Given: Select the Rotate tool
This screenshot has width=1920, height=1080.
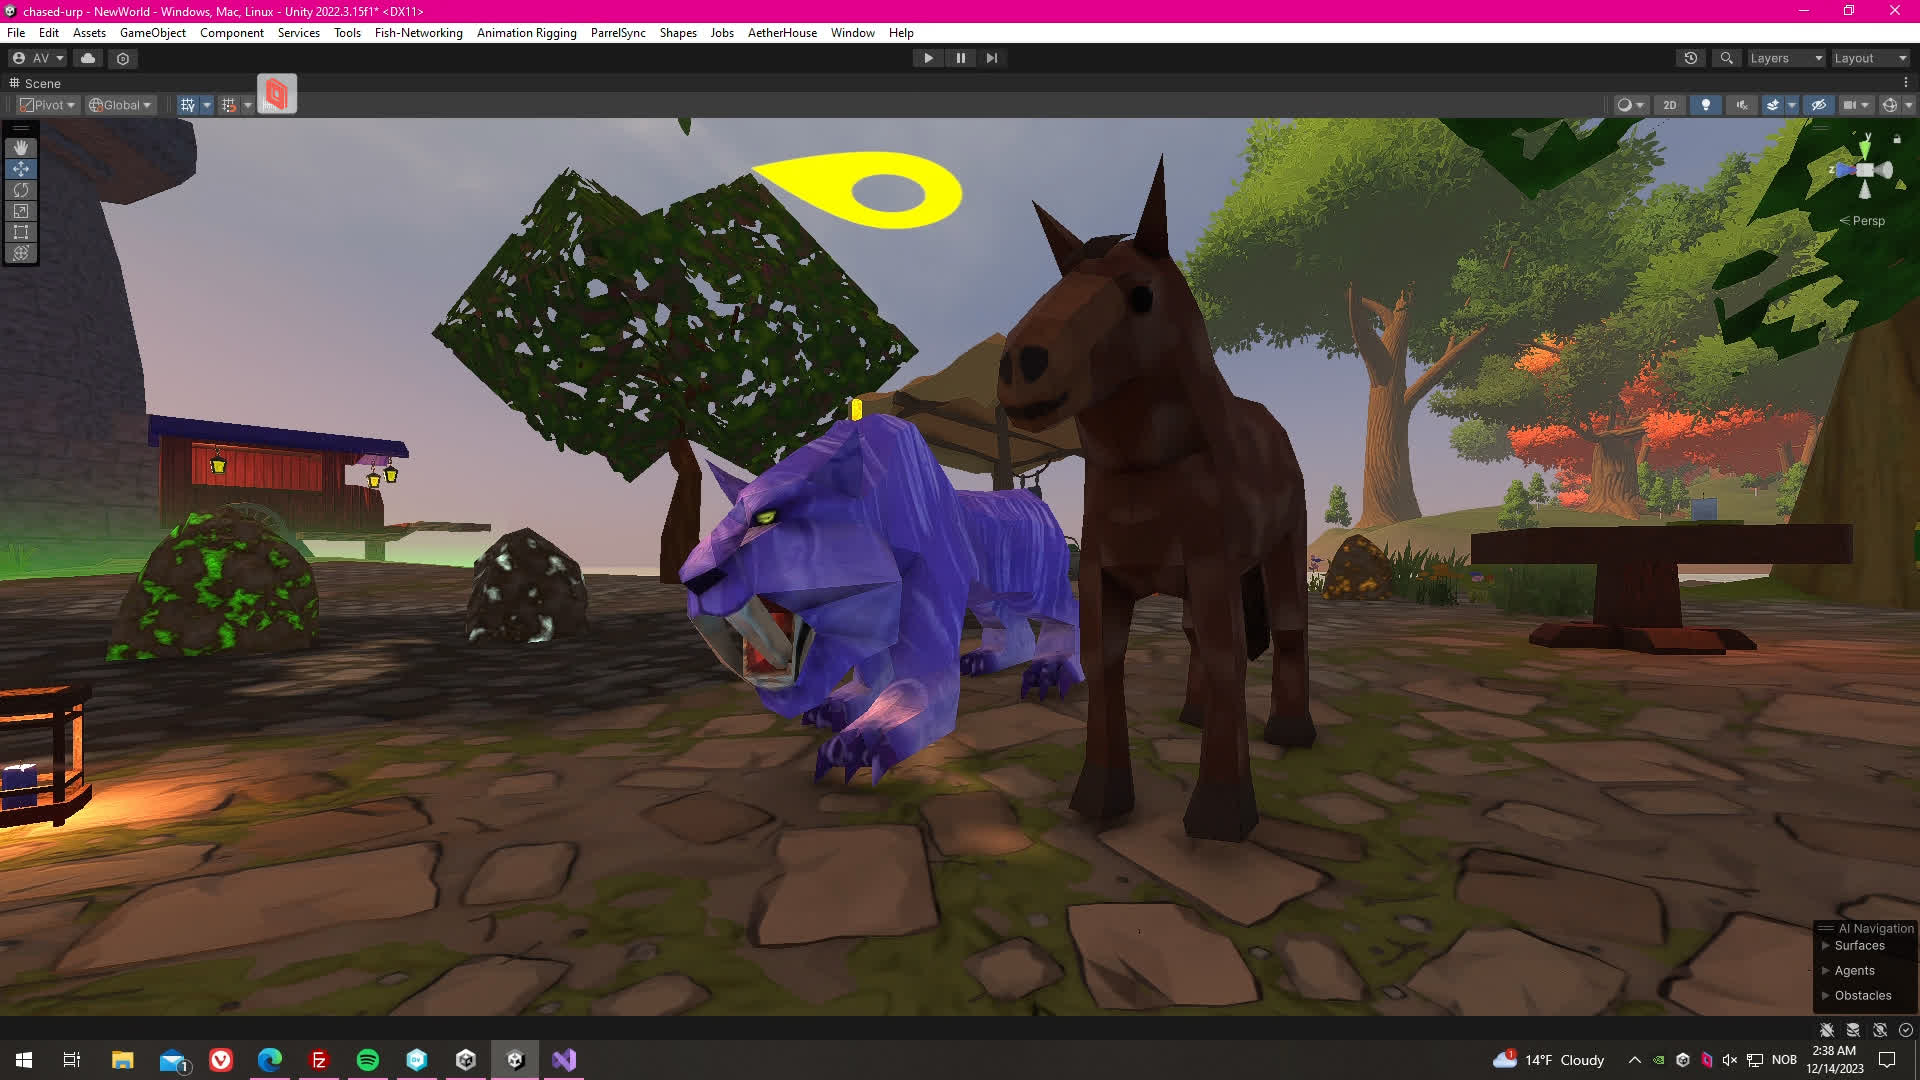Looking at the screenshot, I should 20,190.
